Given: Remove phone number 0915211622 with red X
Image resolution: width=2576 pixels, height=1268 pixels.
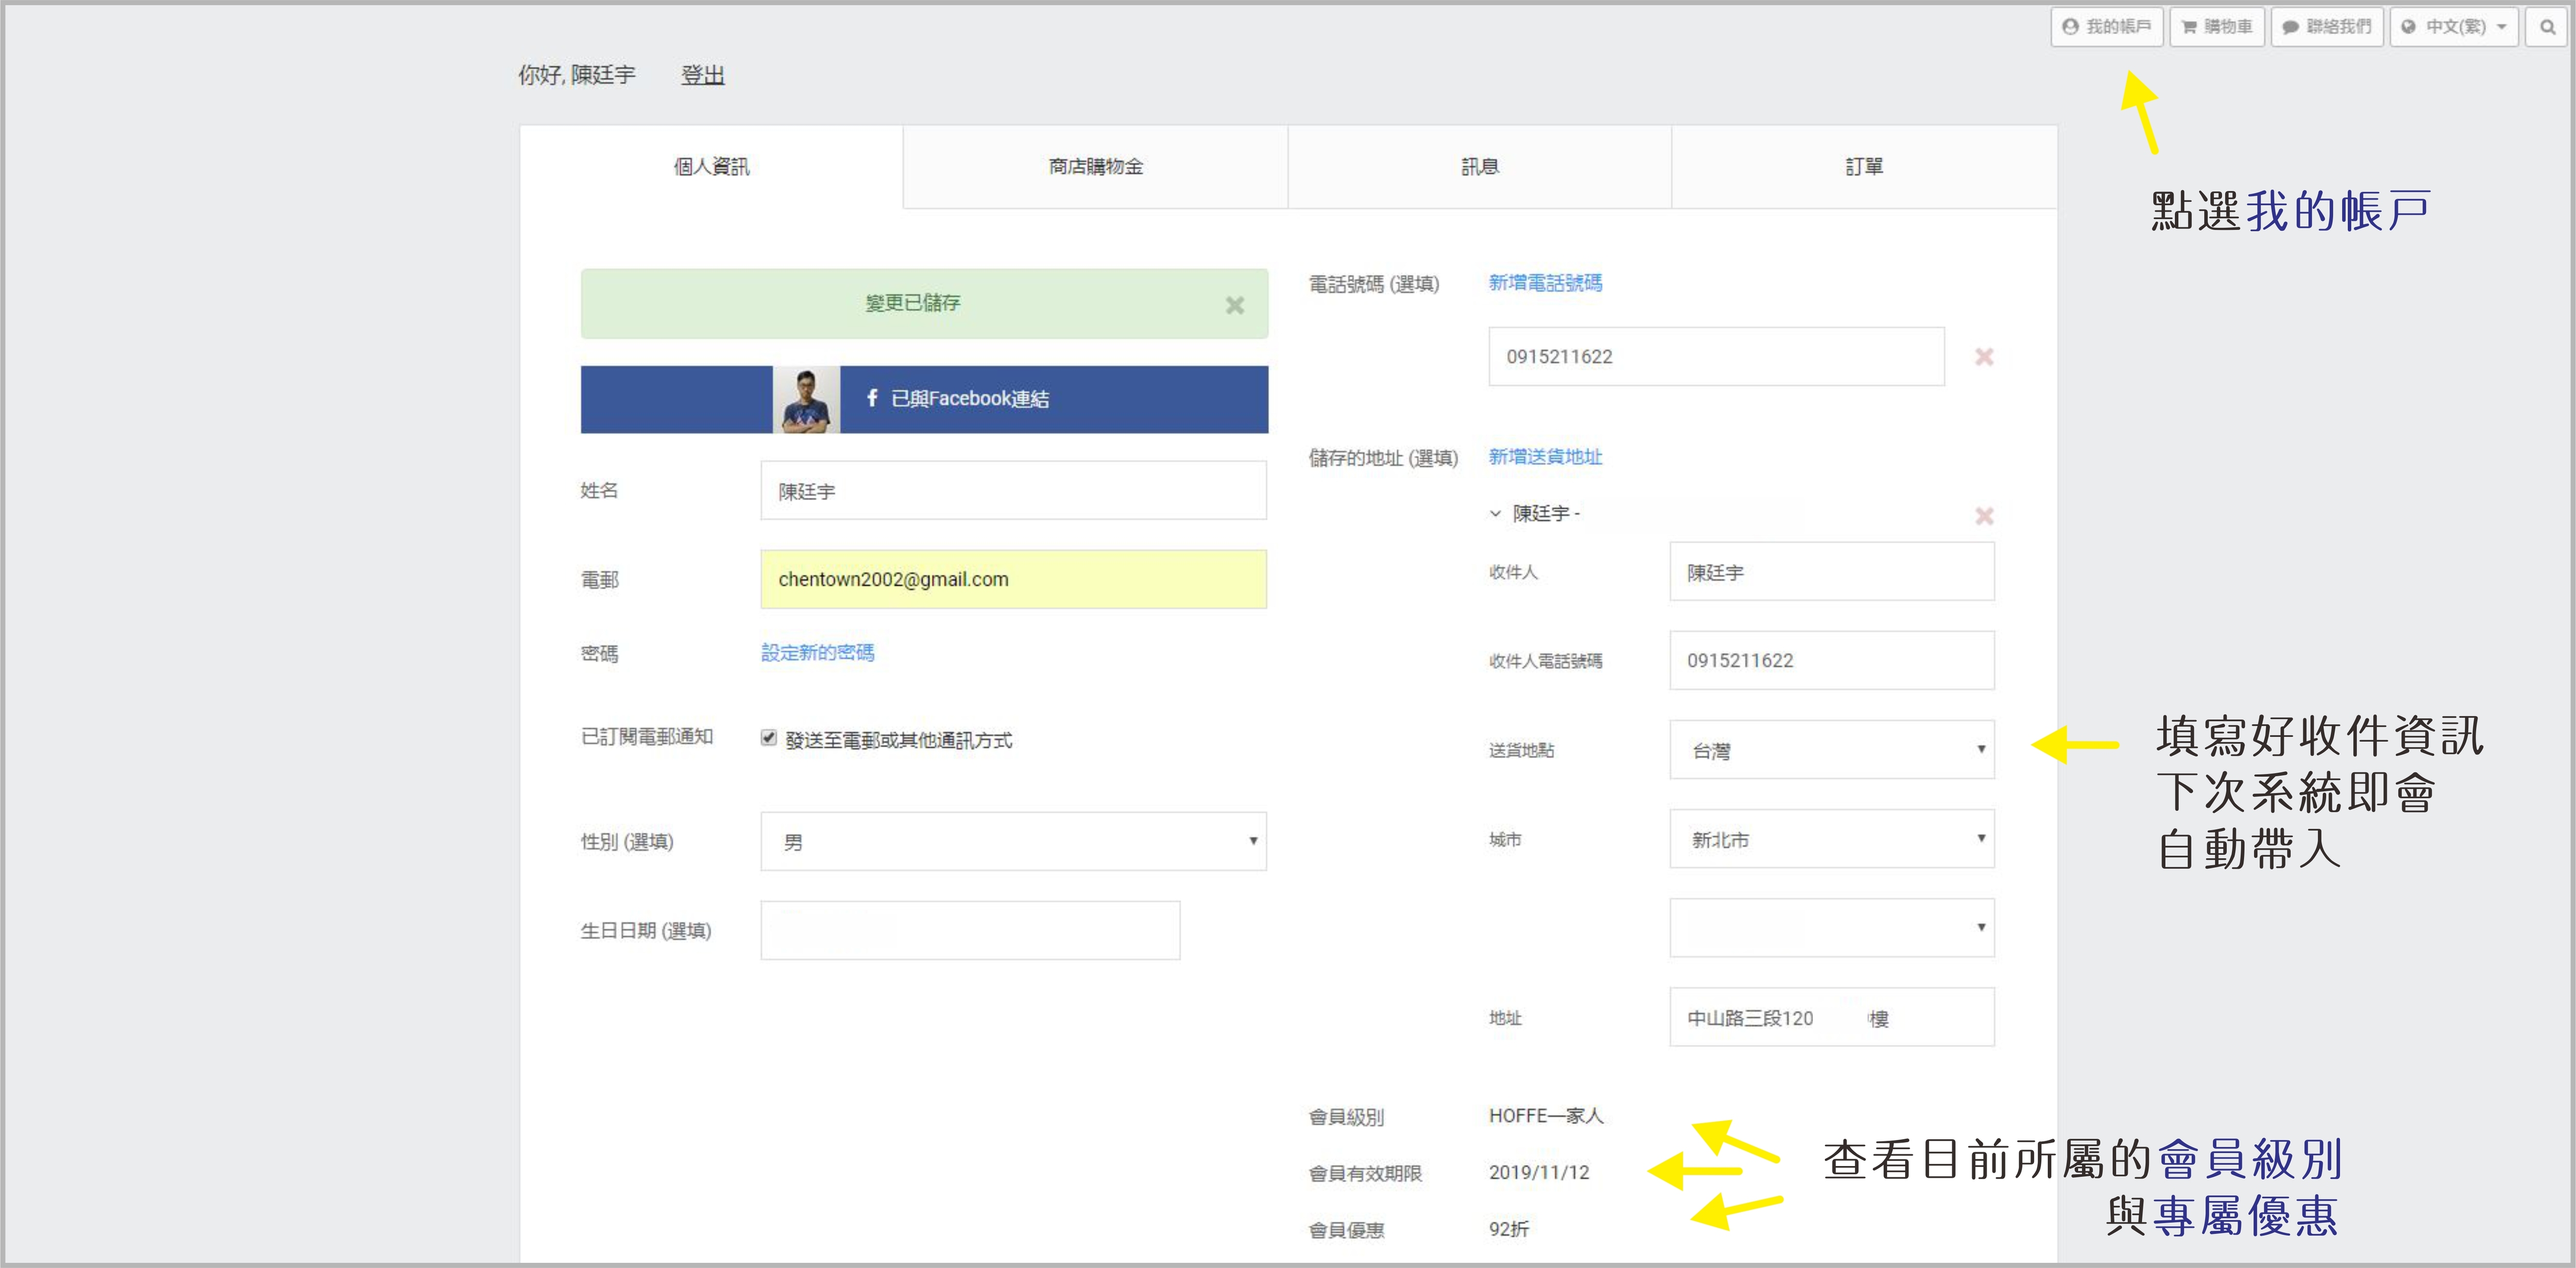Looking at the screenshot, I should click(x=1983, y=357).
